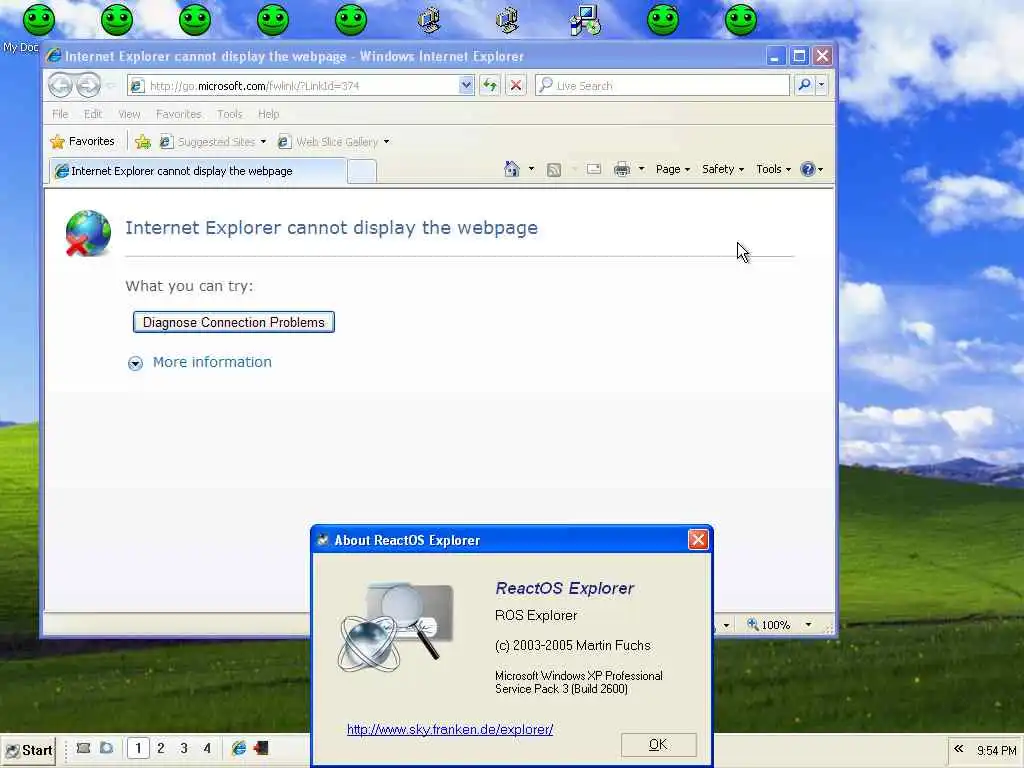Stop loading with the red X icon
Image resolution: width=1024 pixels, height=768 pixels.
[x=516, y=85]
